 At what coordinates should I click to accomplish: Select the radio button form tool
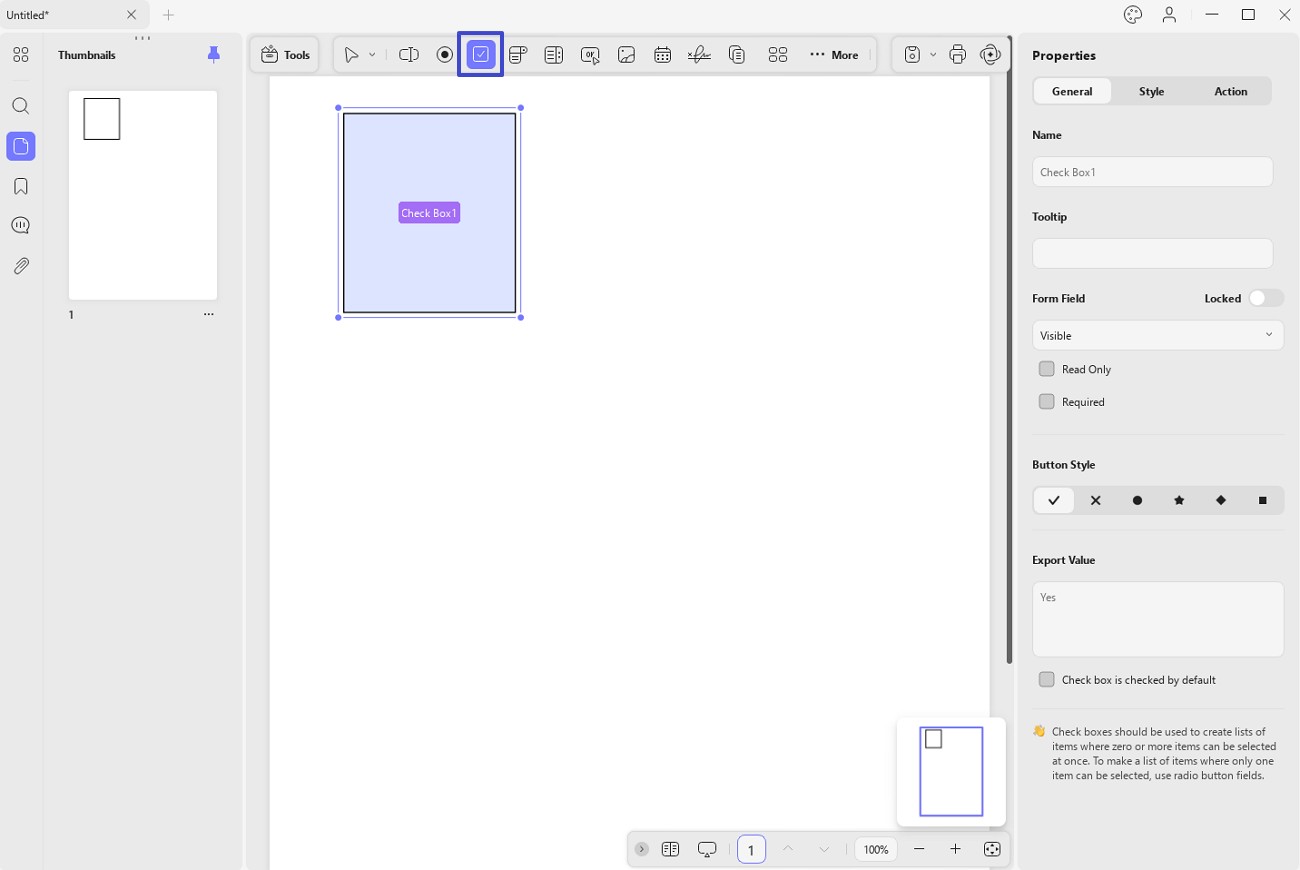click(445, 55)
